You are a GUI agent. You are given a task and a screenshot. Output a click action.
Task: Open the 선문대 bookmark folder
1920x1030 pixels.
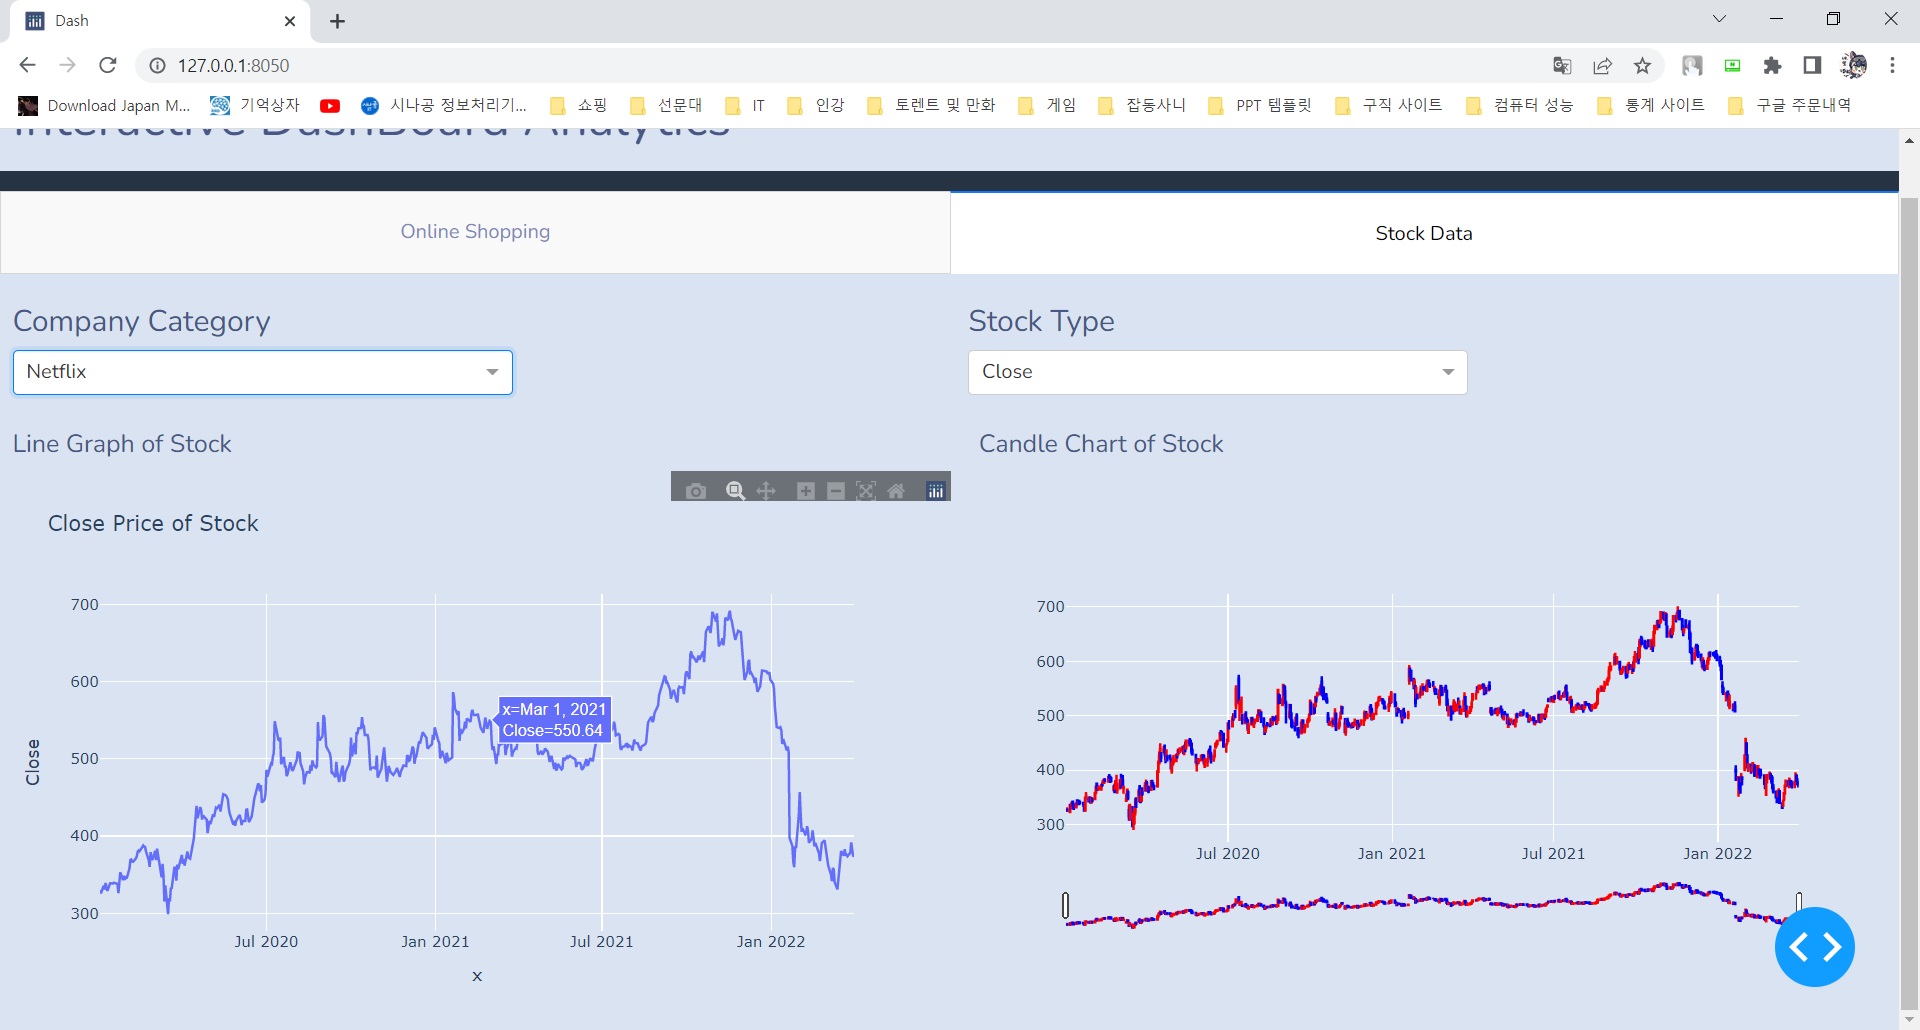point(667,106)
